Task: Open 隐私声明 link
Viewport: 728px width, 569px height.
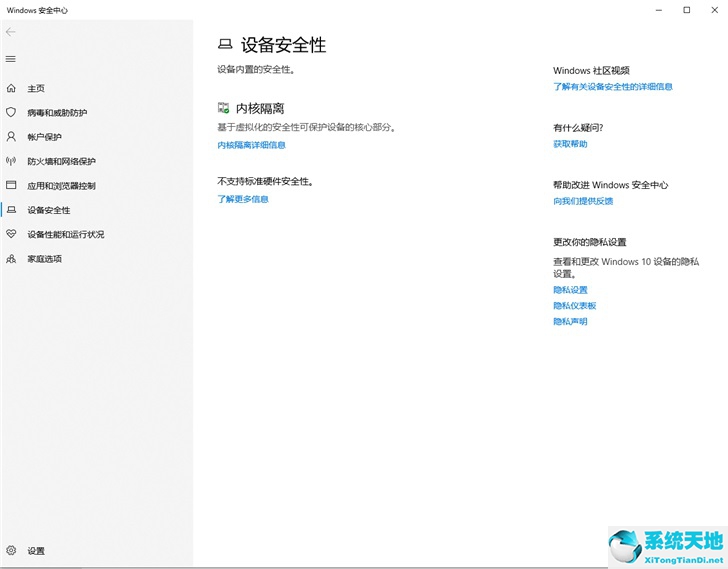Action: (570, 322)
